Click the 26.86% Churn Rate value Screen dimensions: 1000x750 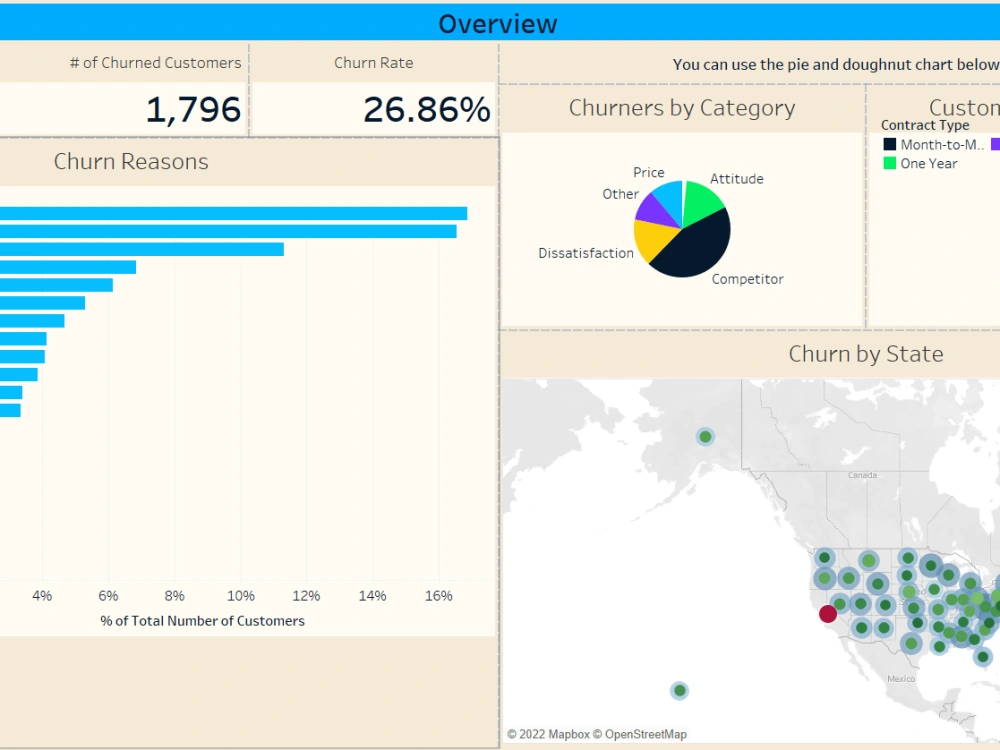[427, 105]
